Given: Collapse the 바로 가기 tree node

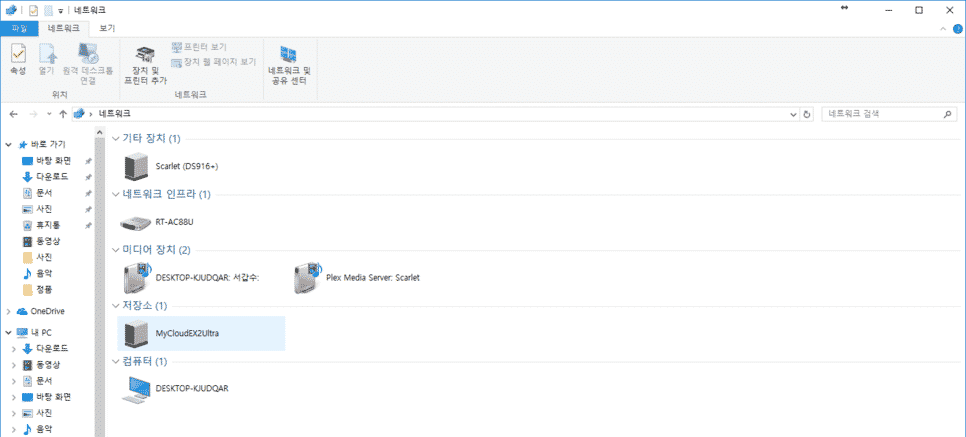Looking at the screenshot, I should coord(9,145).
